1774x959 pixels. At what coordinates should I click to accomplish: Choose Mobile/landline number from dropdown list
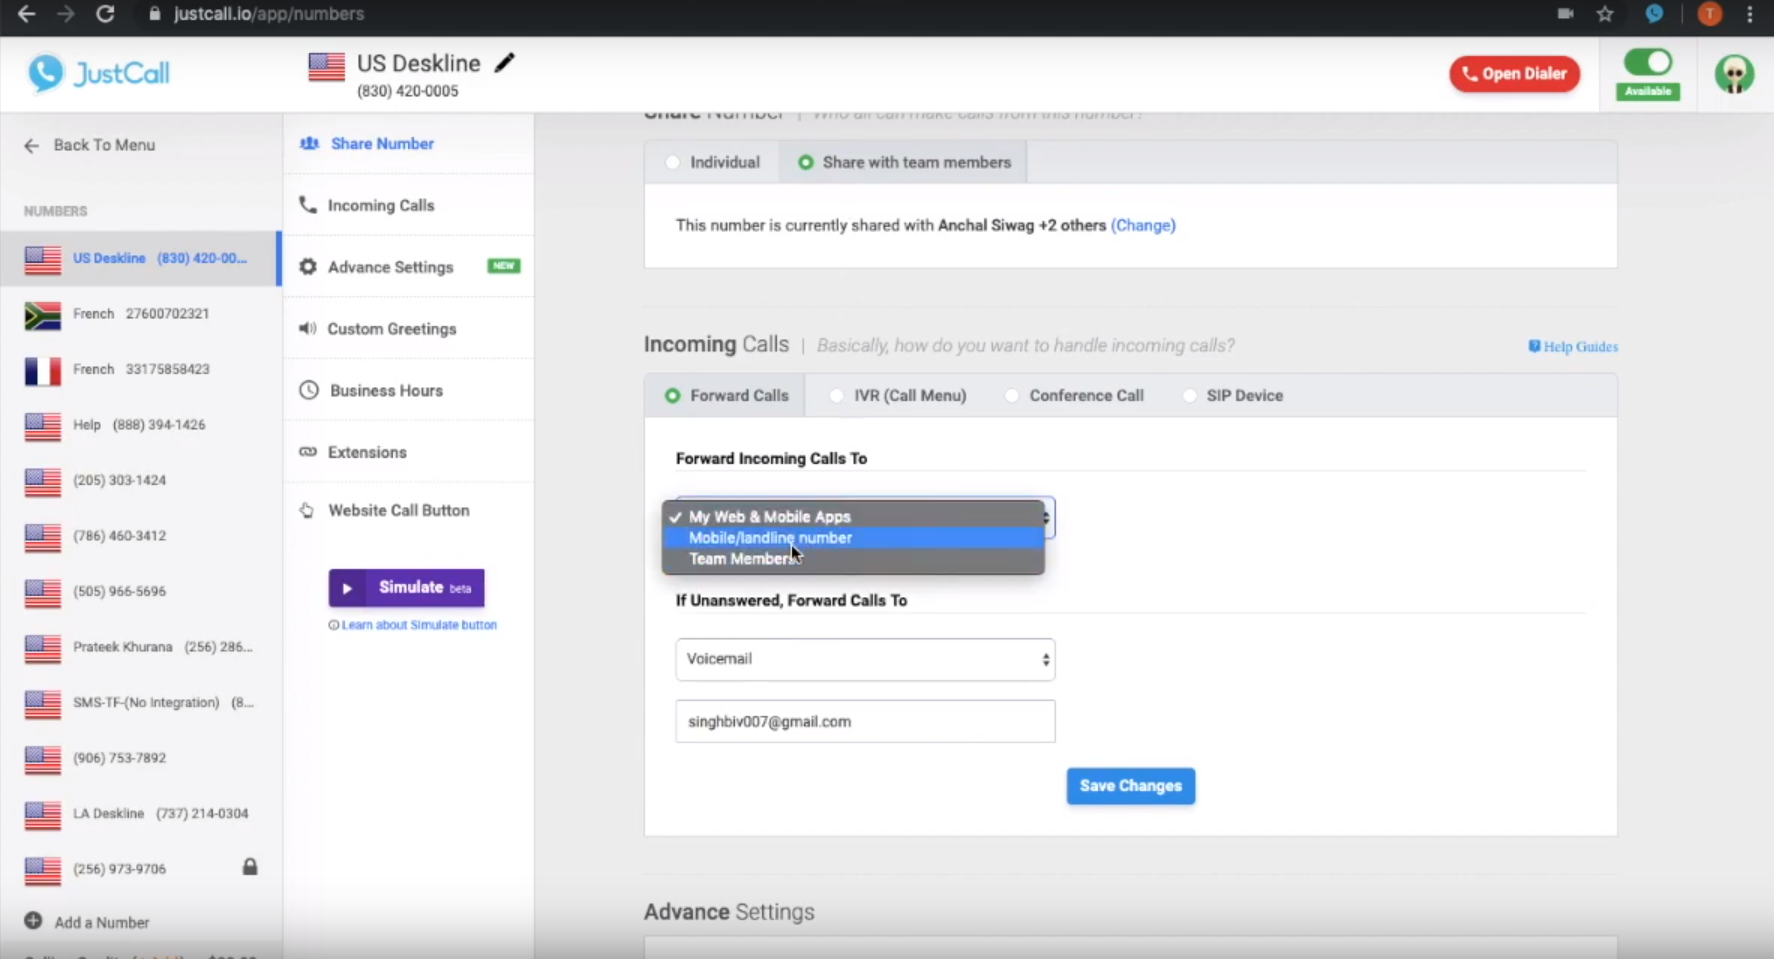click(770, 538)
